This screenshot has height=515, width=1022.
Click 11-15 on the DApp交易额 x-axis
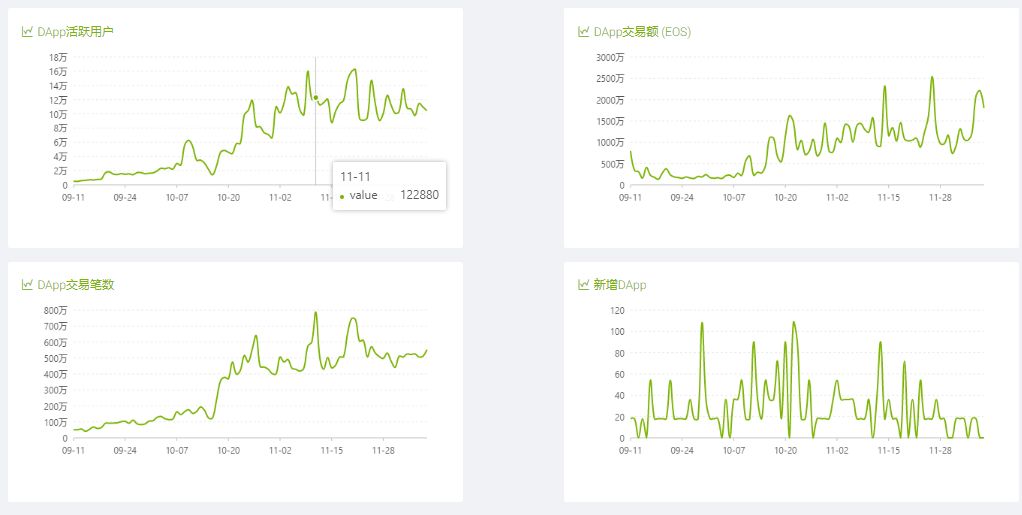[x=888, y=197]
